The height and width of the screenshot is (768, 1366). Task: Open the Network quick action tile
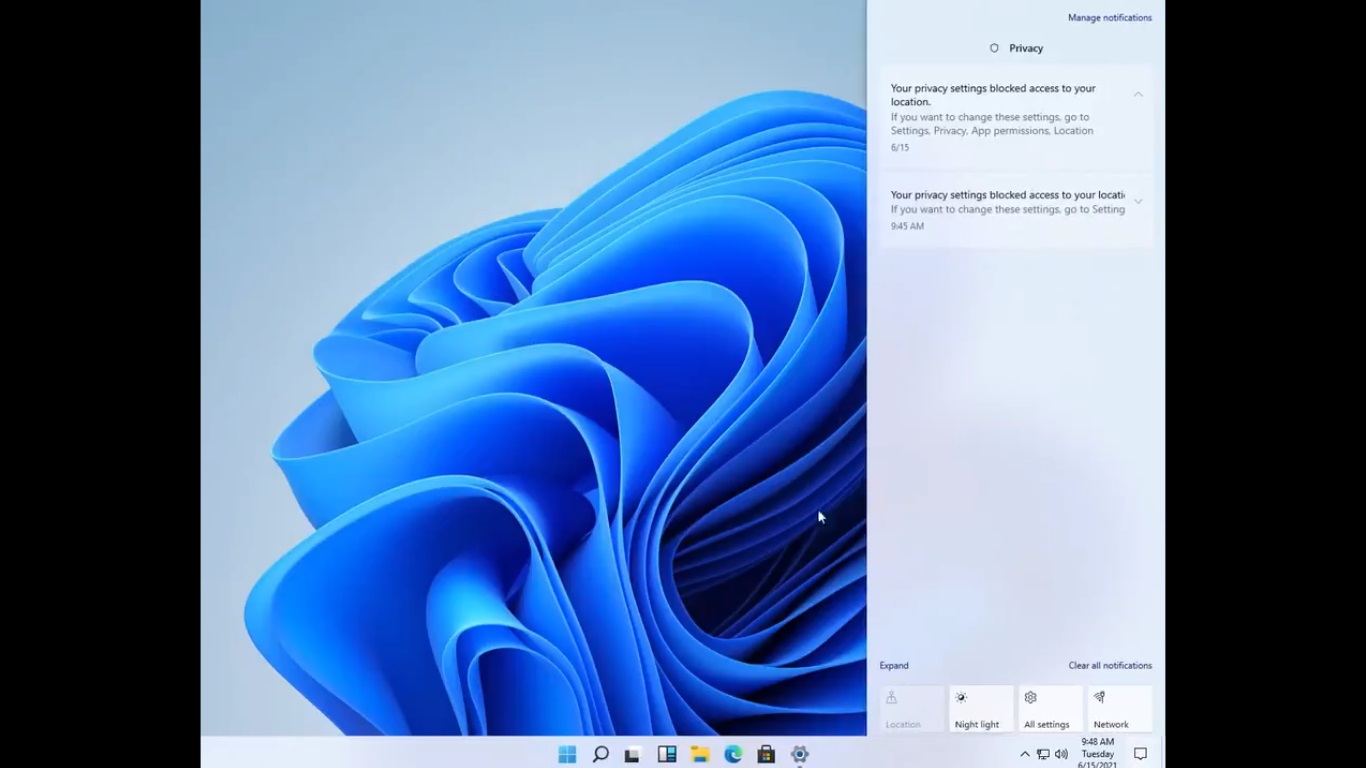tap(1120, 709)
